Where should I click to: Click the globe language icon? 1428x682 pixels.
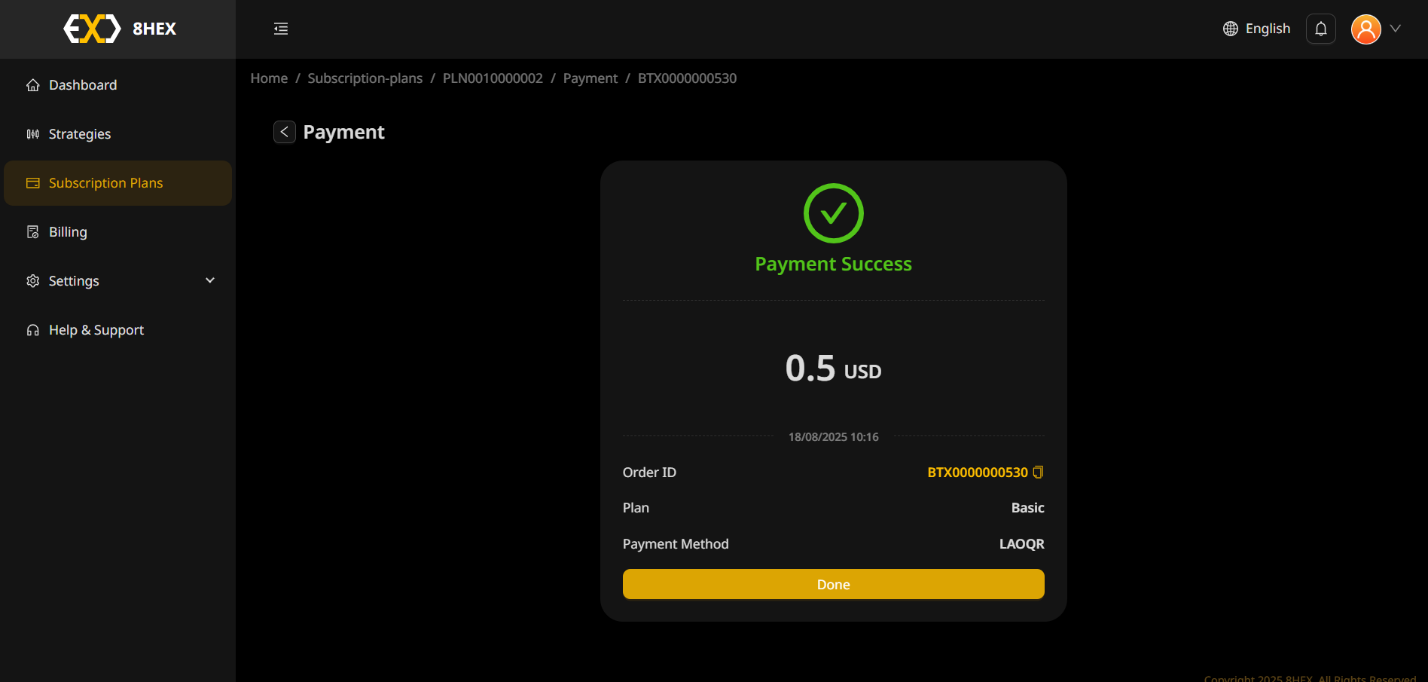[x=1230, y=28]
